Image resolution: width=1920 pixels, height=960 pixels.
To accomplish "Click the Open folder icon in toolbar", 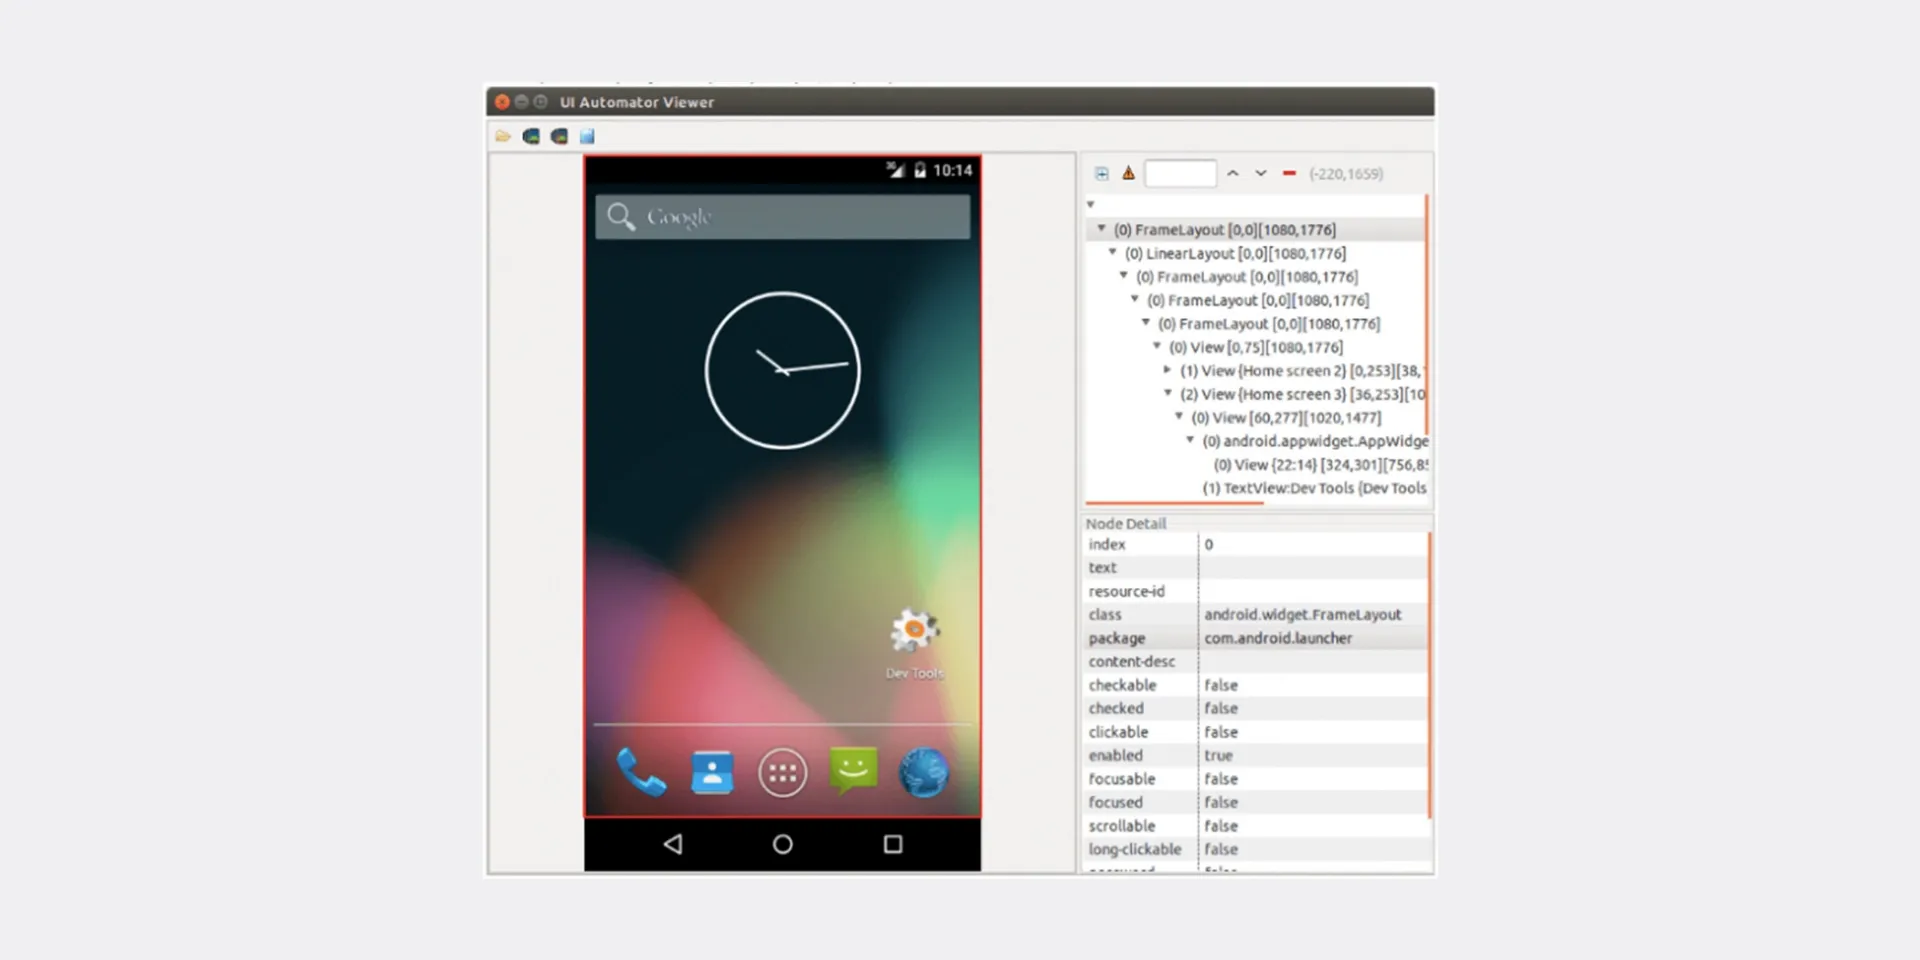I will (x=503, y=136).
